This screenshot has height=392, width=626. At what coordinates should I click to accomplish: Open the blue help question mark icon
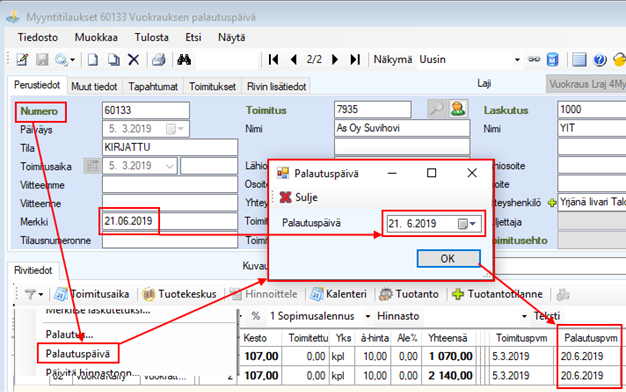599,60
